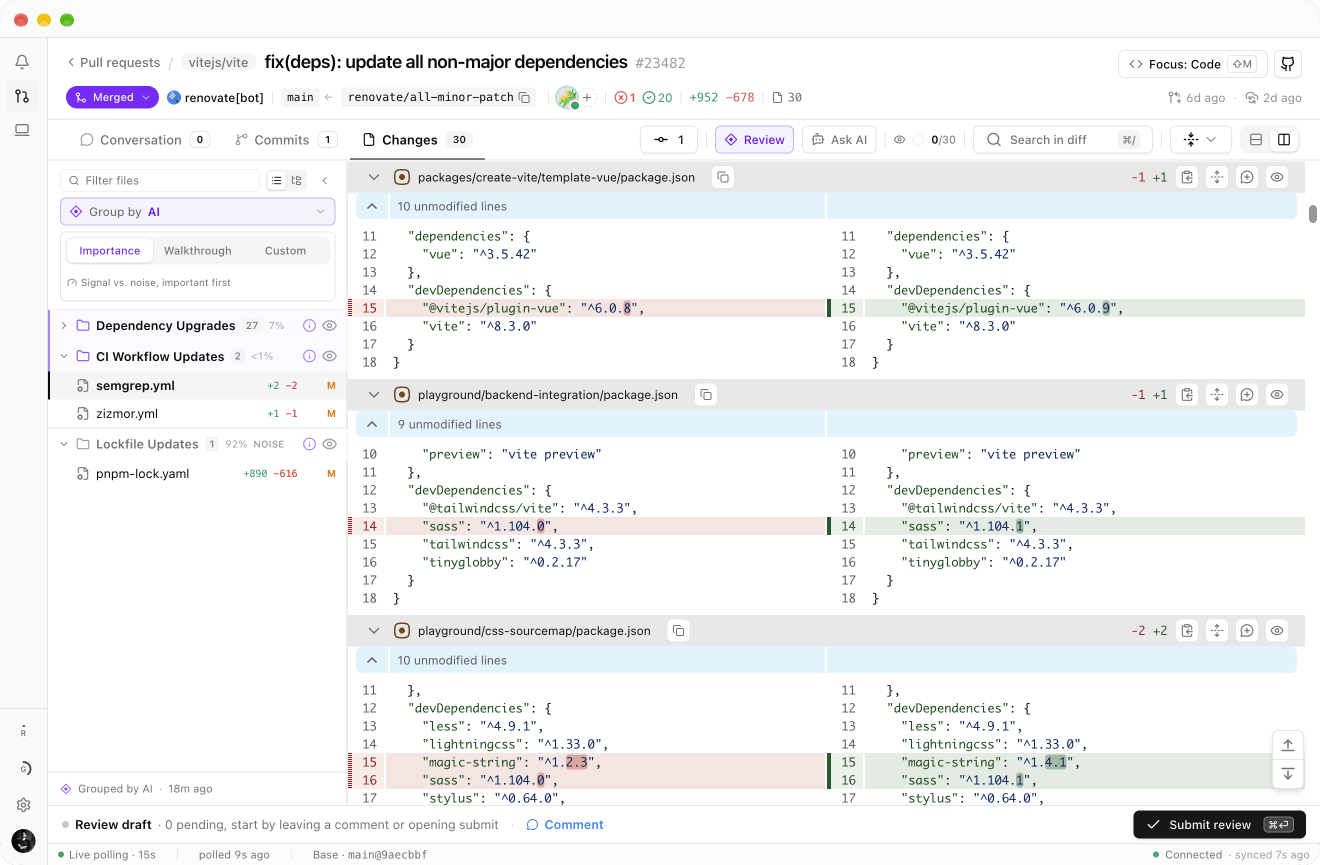Viewport: 1320px width, 865px height.
Task: Copy the template-vue/package.json file path
Action: (x=723, y=177)
